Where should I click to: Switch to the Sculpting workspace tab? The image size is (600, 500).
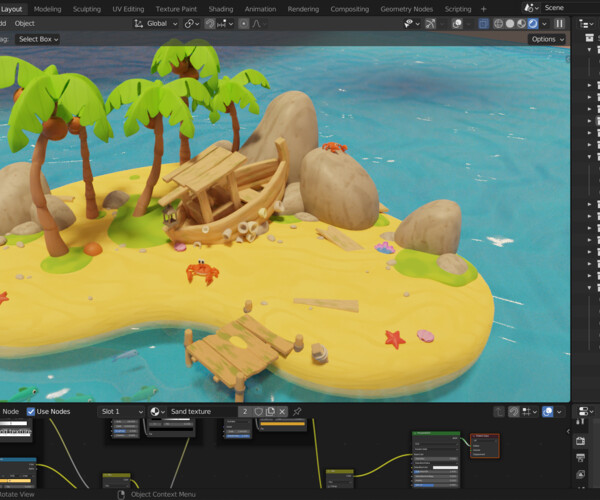click(87, 9)
